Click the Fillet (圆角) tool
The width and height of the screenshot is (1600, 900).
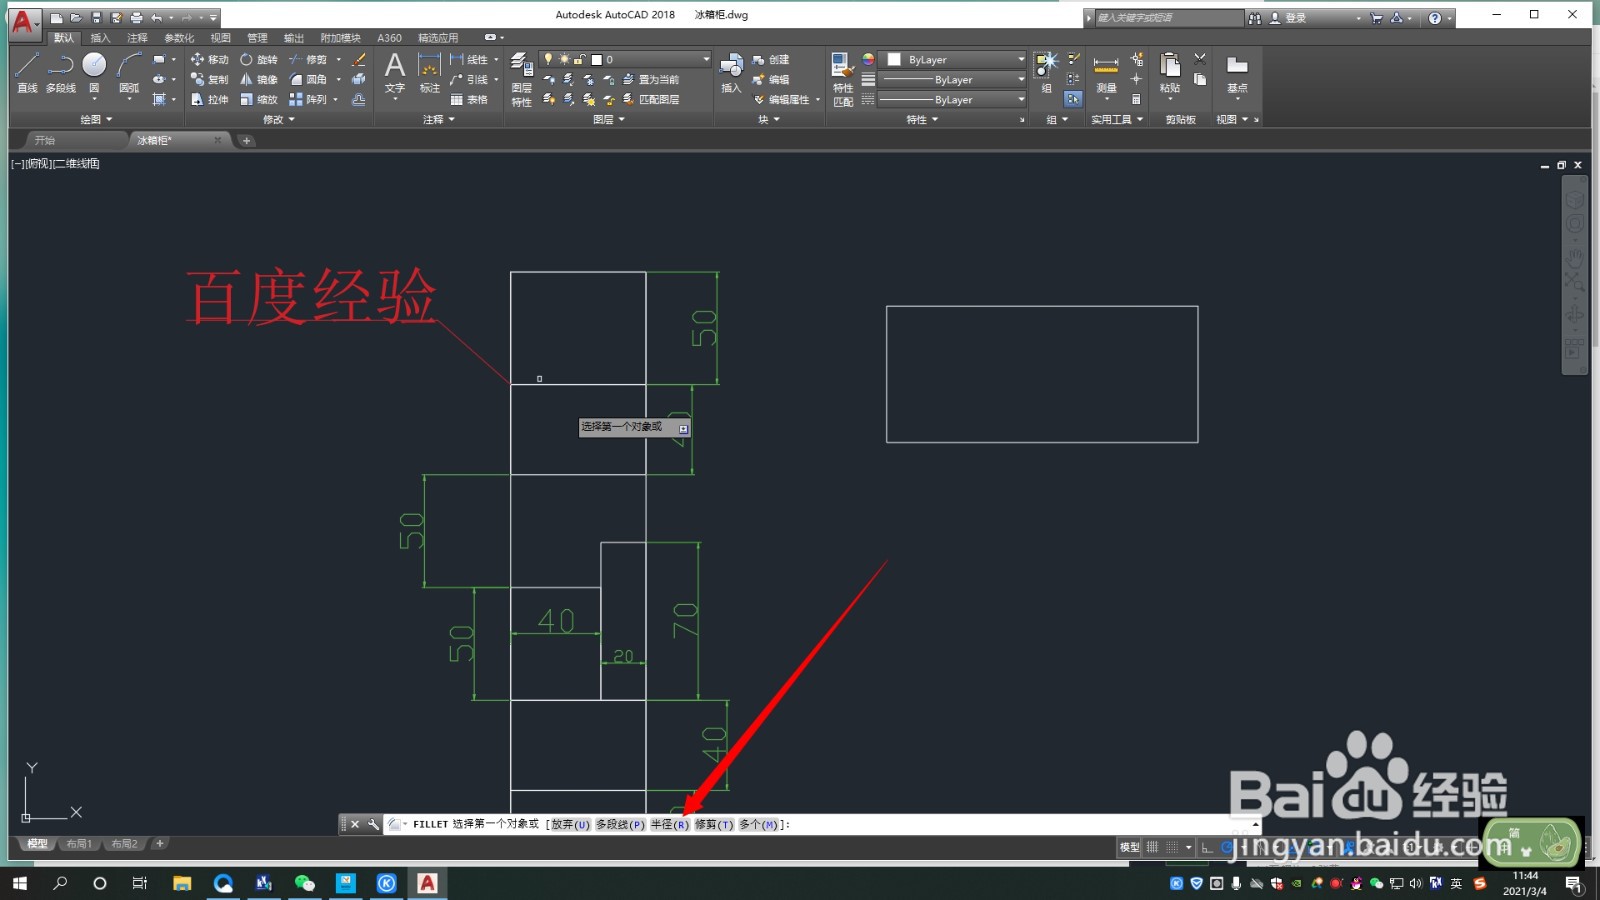pos(308,80)
